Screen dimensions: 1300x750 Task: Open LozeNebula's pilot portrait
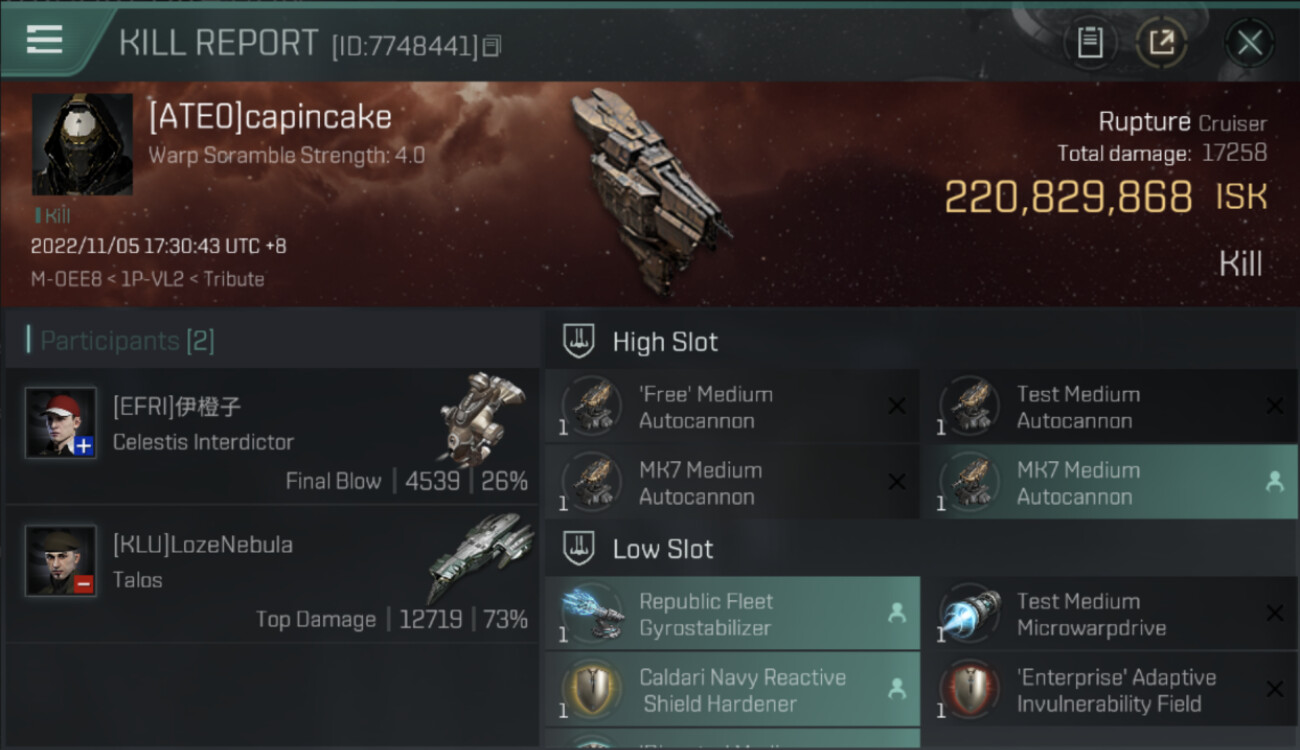pos(61,560)
